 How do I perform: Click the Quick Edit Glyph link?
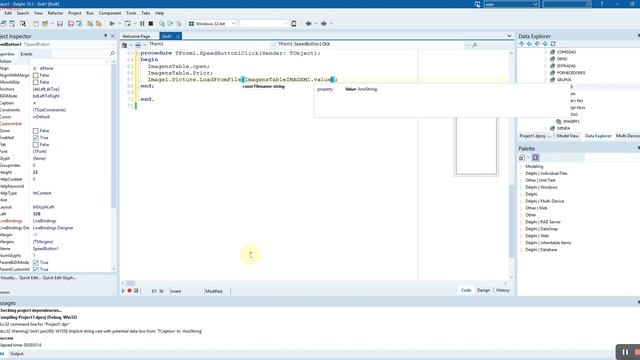click(x=59, y=278)
